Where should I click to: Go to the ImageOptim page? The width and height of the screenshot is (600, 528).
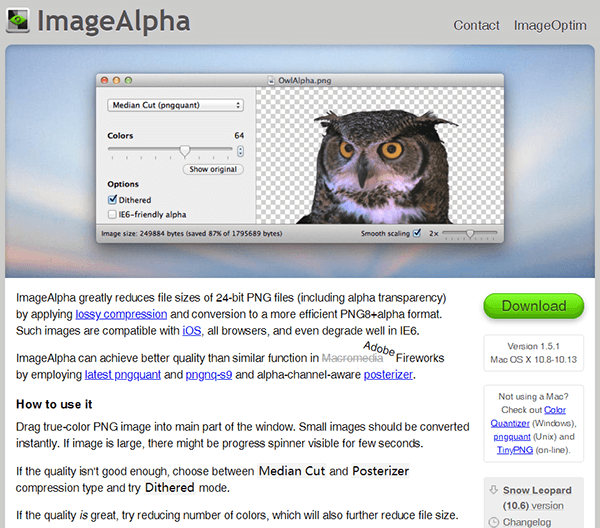click(x=550, y=25)
